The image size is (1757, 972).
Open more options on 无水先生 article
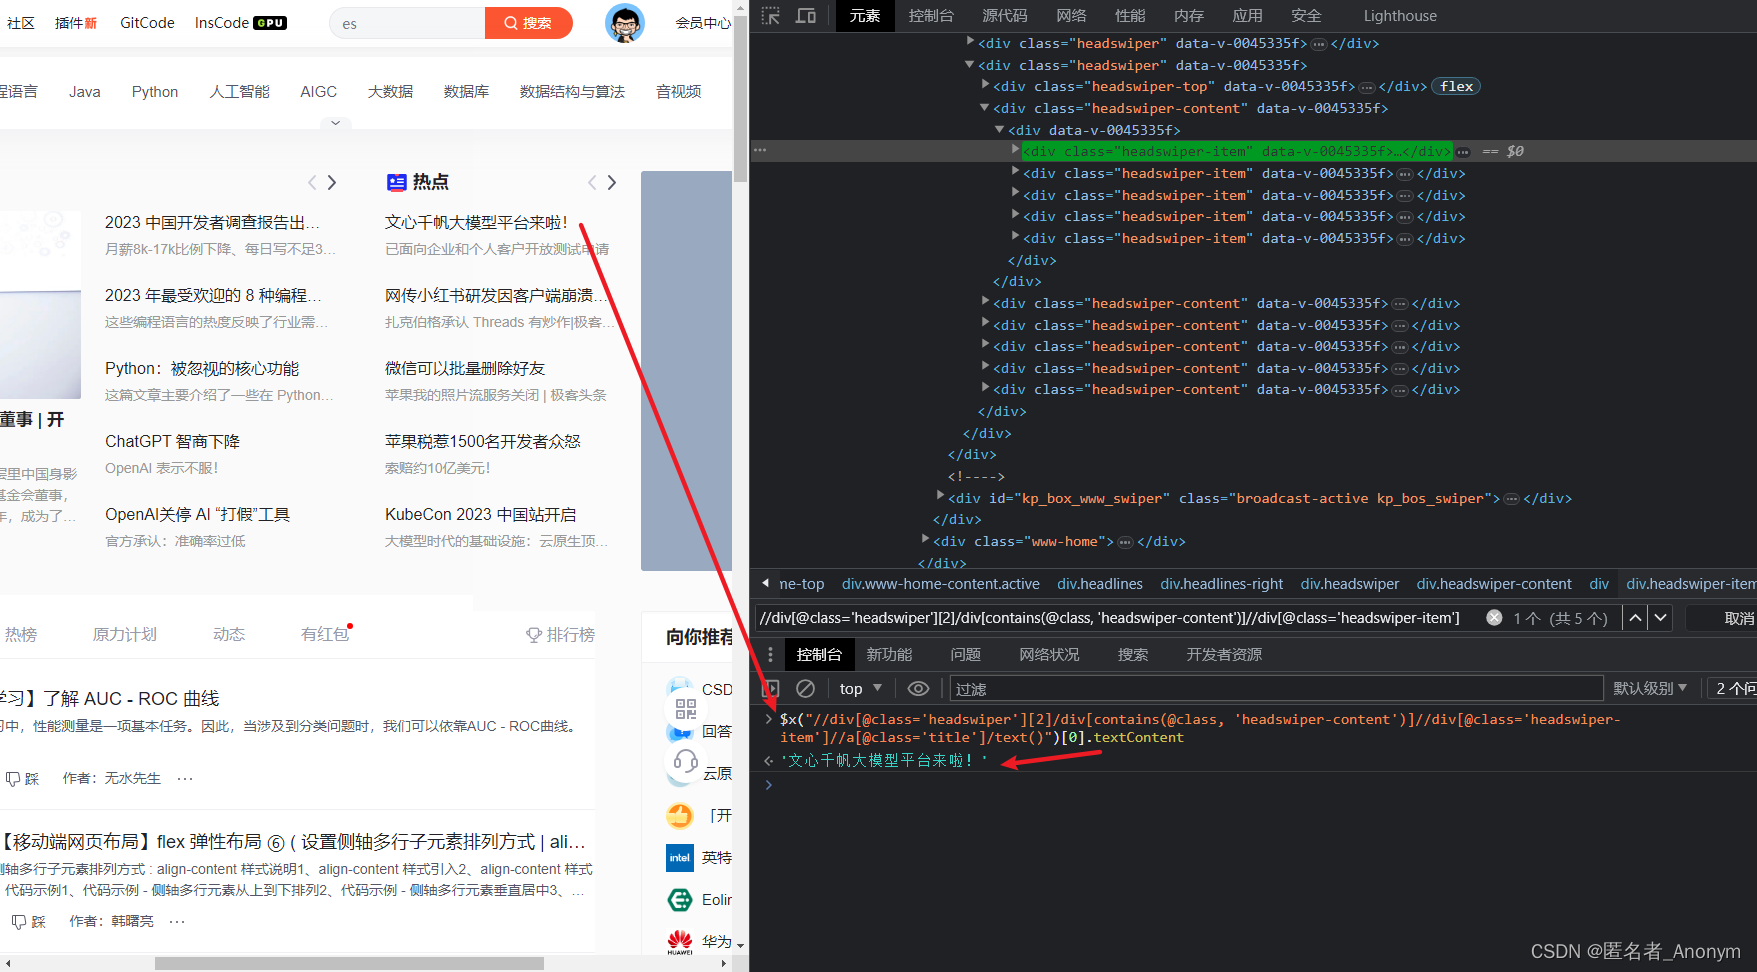[185, 779]
